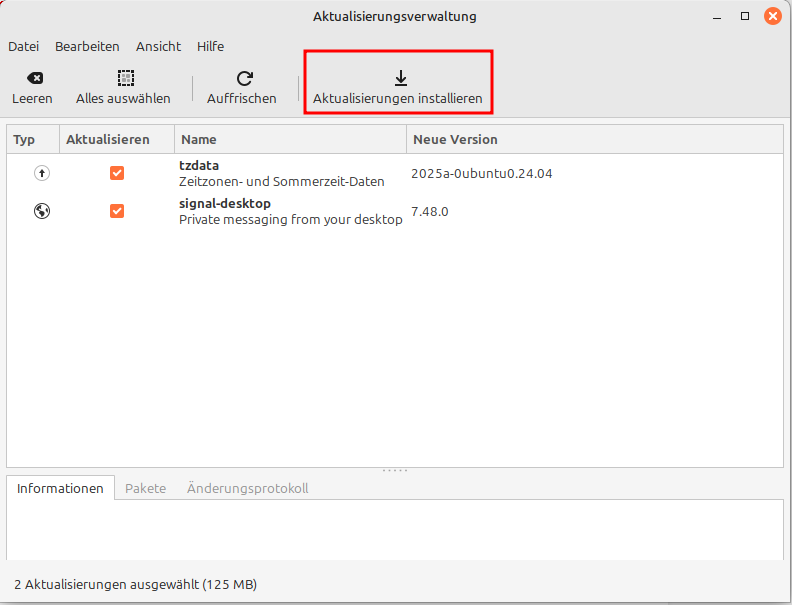Click the Alles auswählen select-all icon
The image size is (792, 605).
(x=124, y=78)
